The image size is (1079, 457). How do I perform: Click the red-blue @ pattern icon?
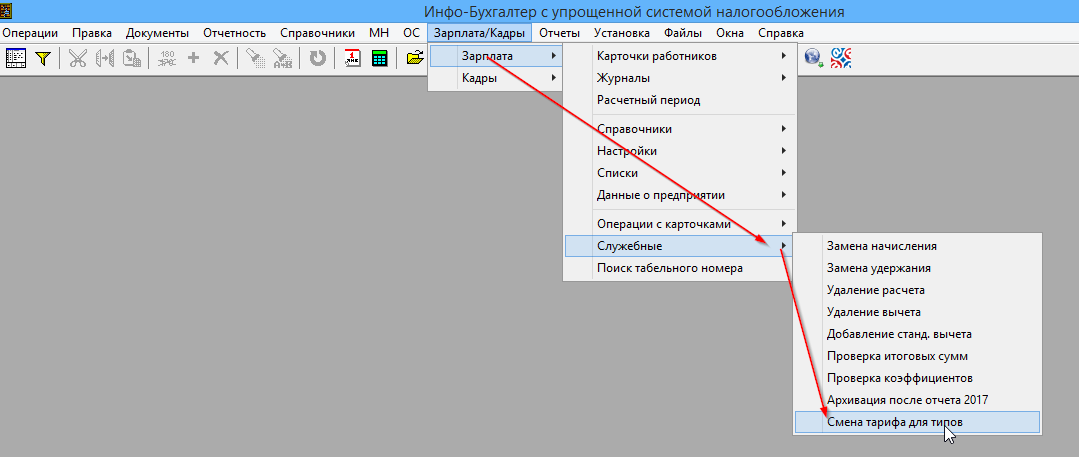click(841, 58)
